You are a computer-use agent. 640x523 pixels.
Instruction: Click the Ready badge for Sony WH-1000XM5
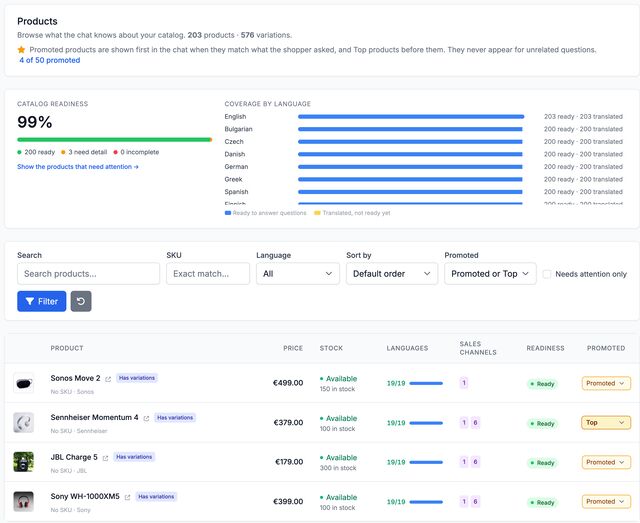542,502
